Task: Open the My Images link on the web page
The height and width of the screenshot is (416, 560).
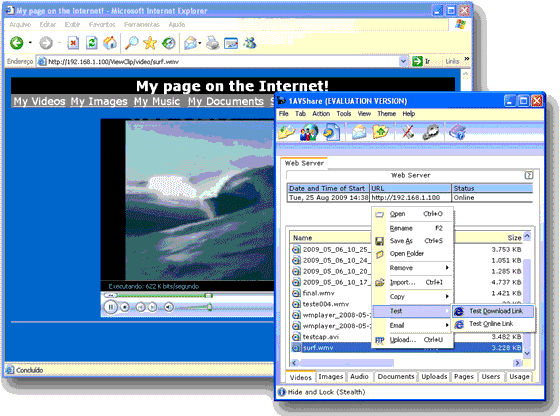Action: pyautogui.click(x=99, y=101)
